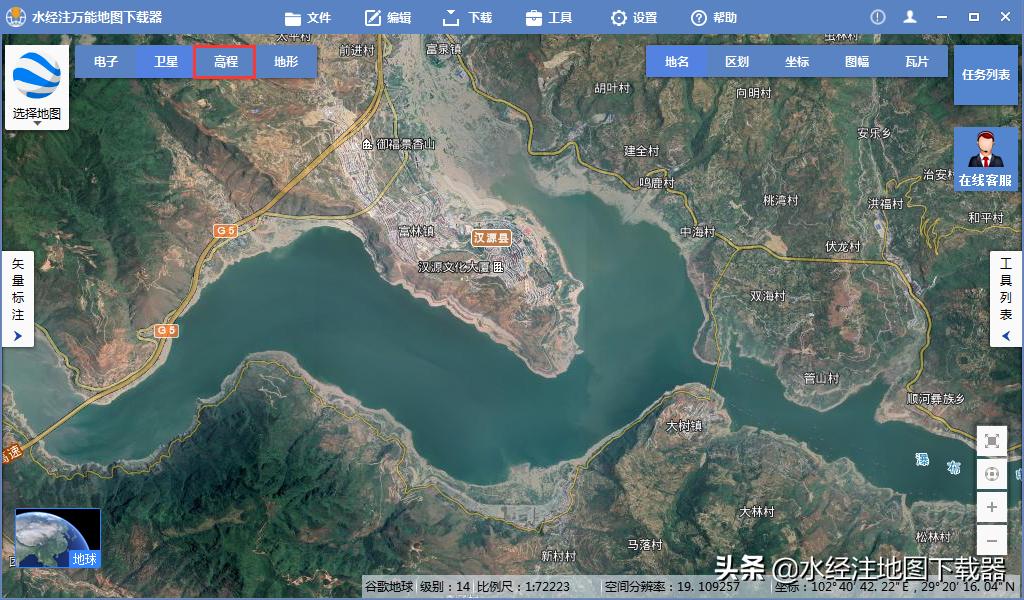
Task: Zoom in with the plus button
Action: point(991,507)
